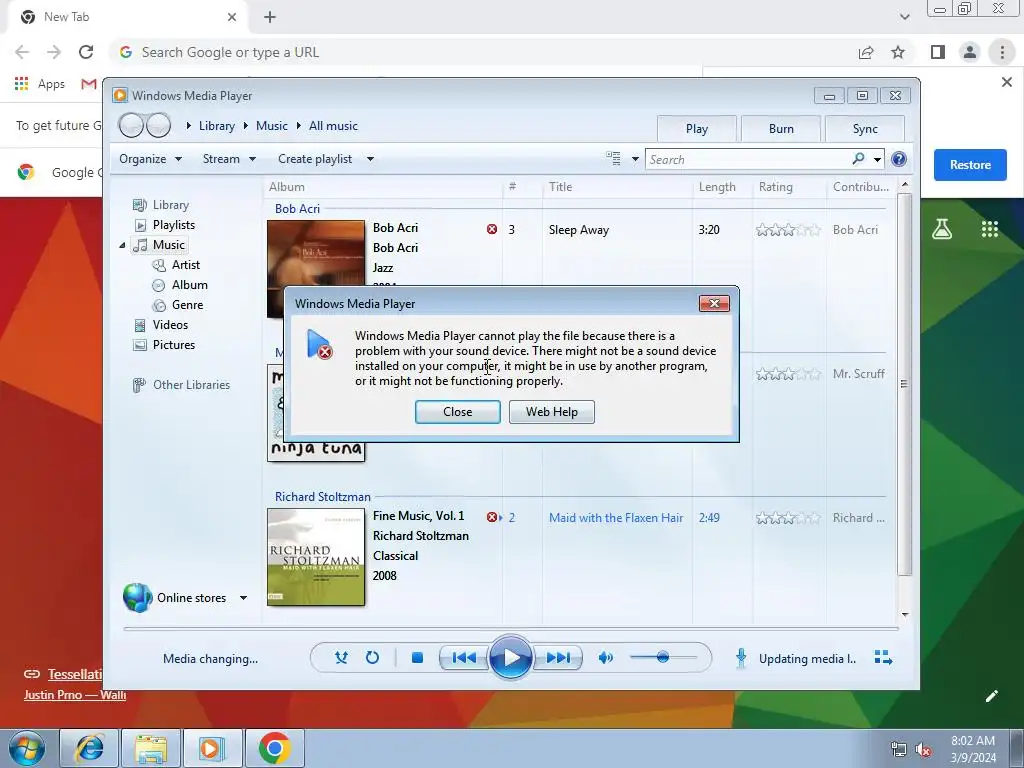Image resolution: width=1024 pixels, height=768 pixels.
Task: Click the Bob Acri album art thumbnail
Action: 316,268
